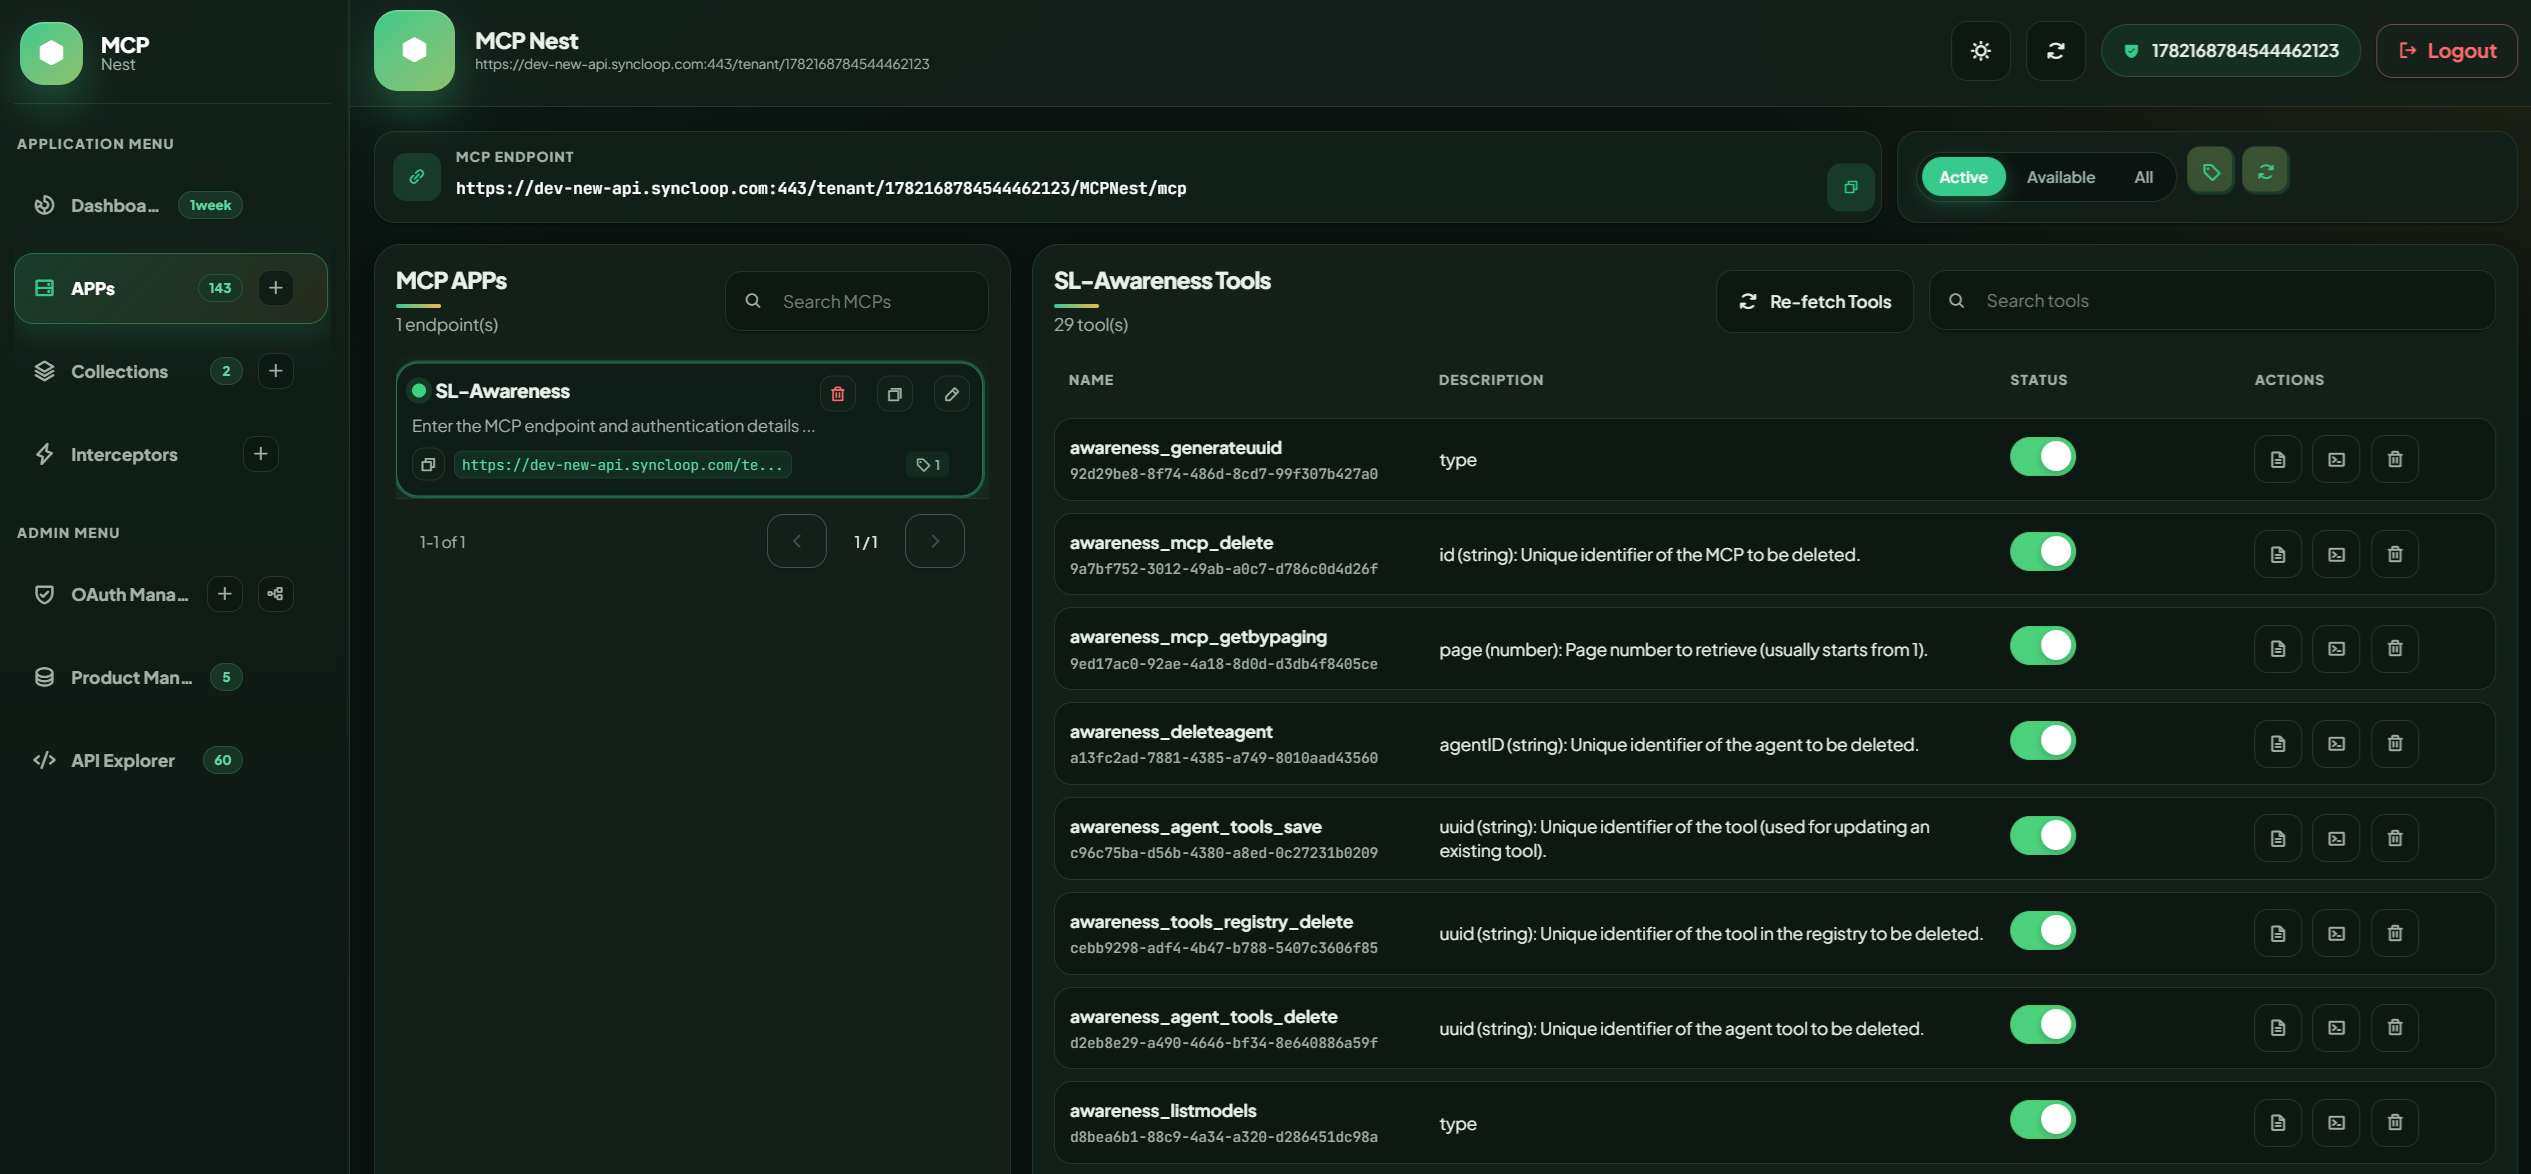Select the All filter tab

point(2143,177)
